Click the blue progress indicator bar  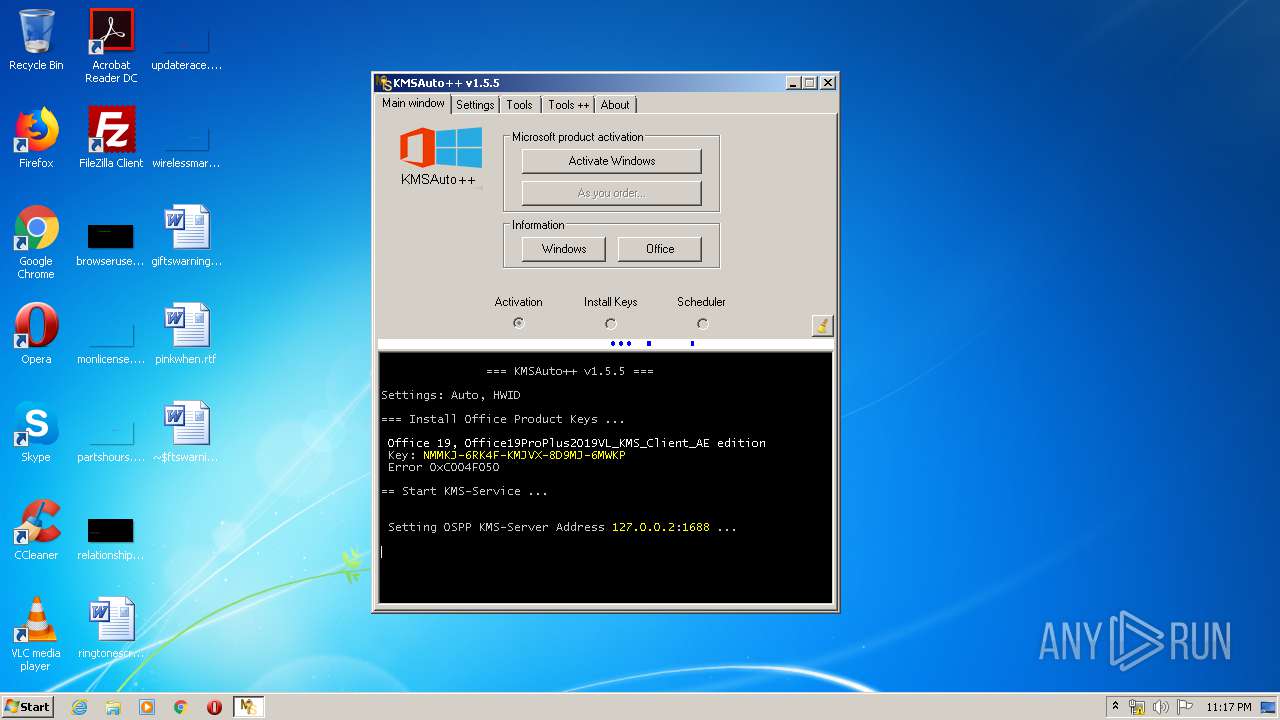coord(605,344)
